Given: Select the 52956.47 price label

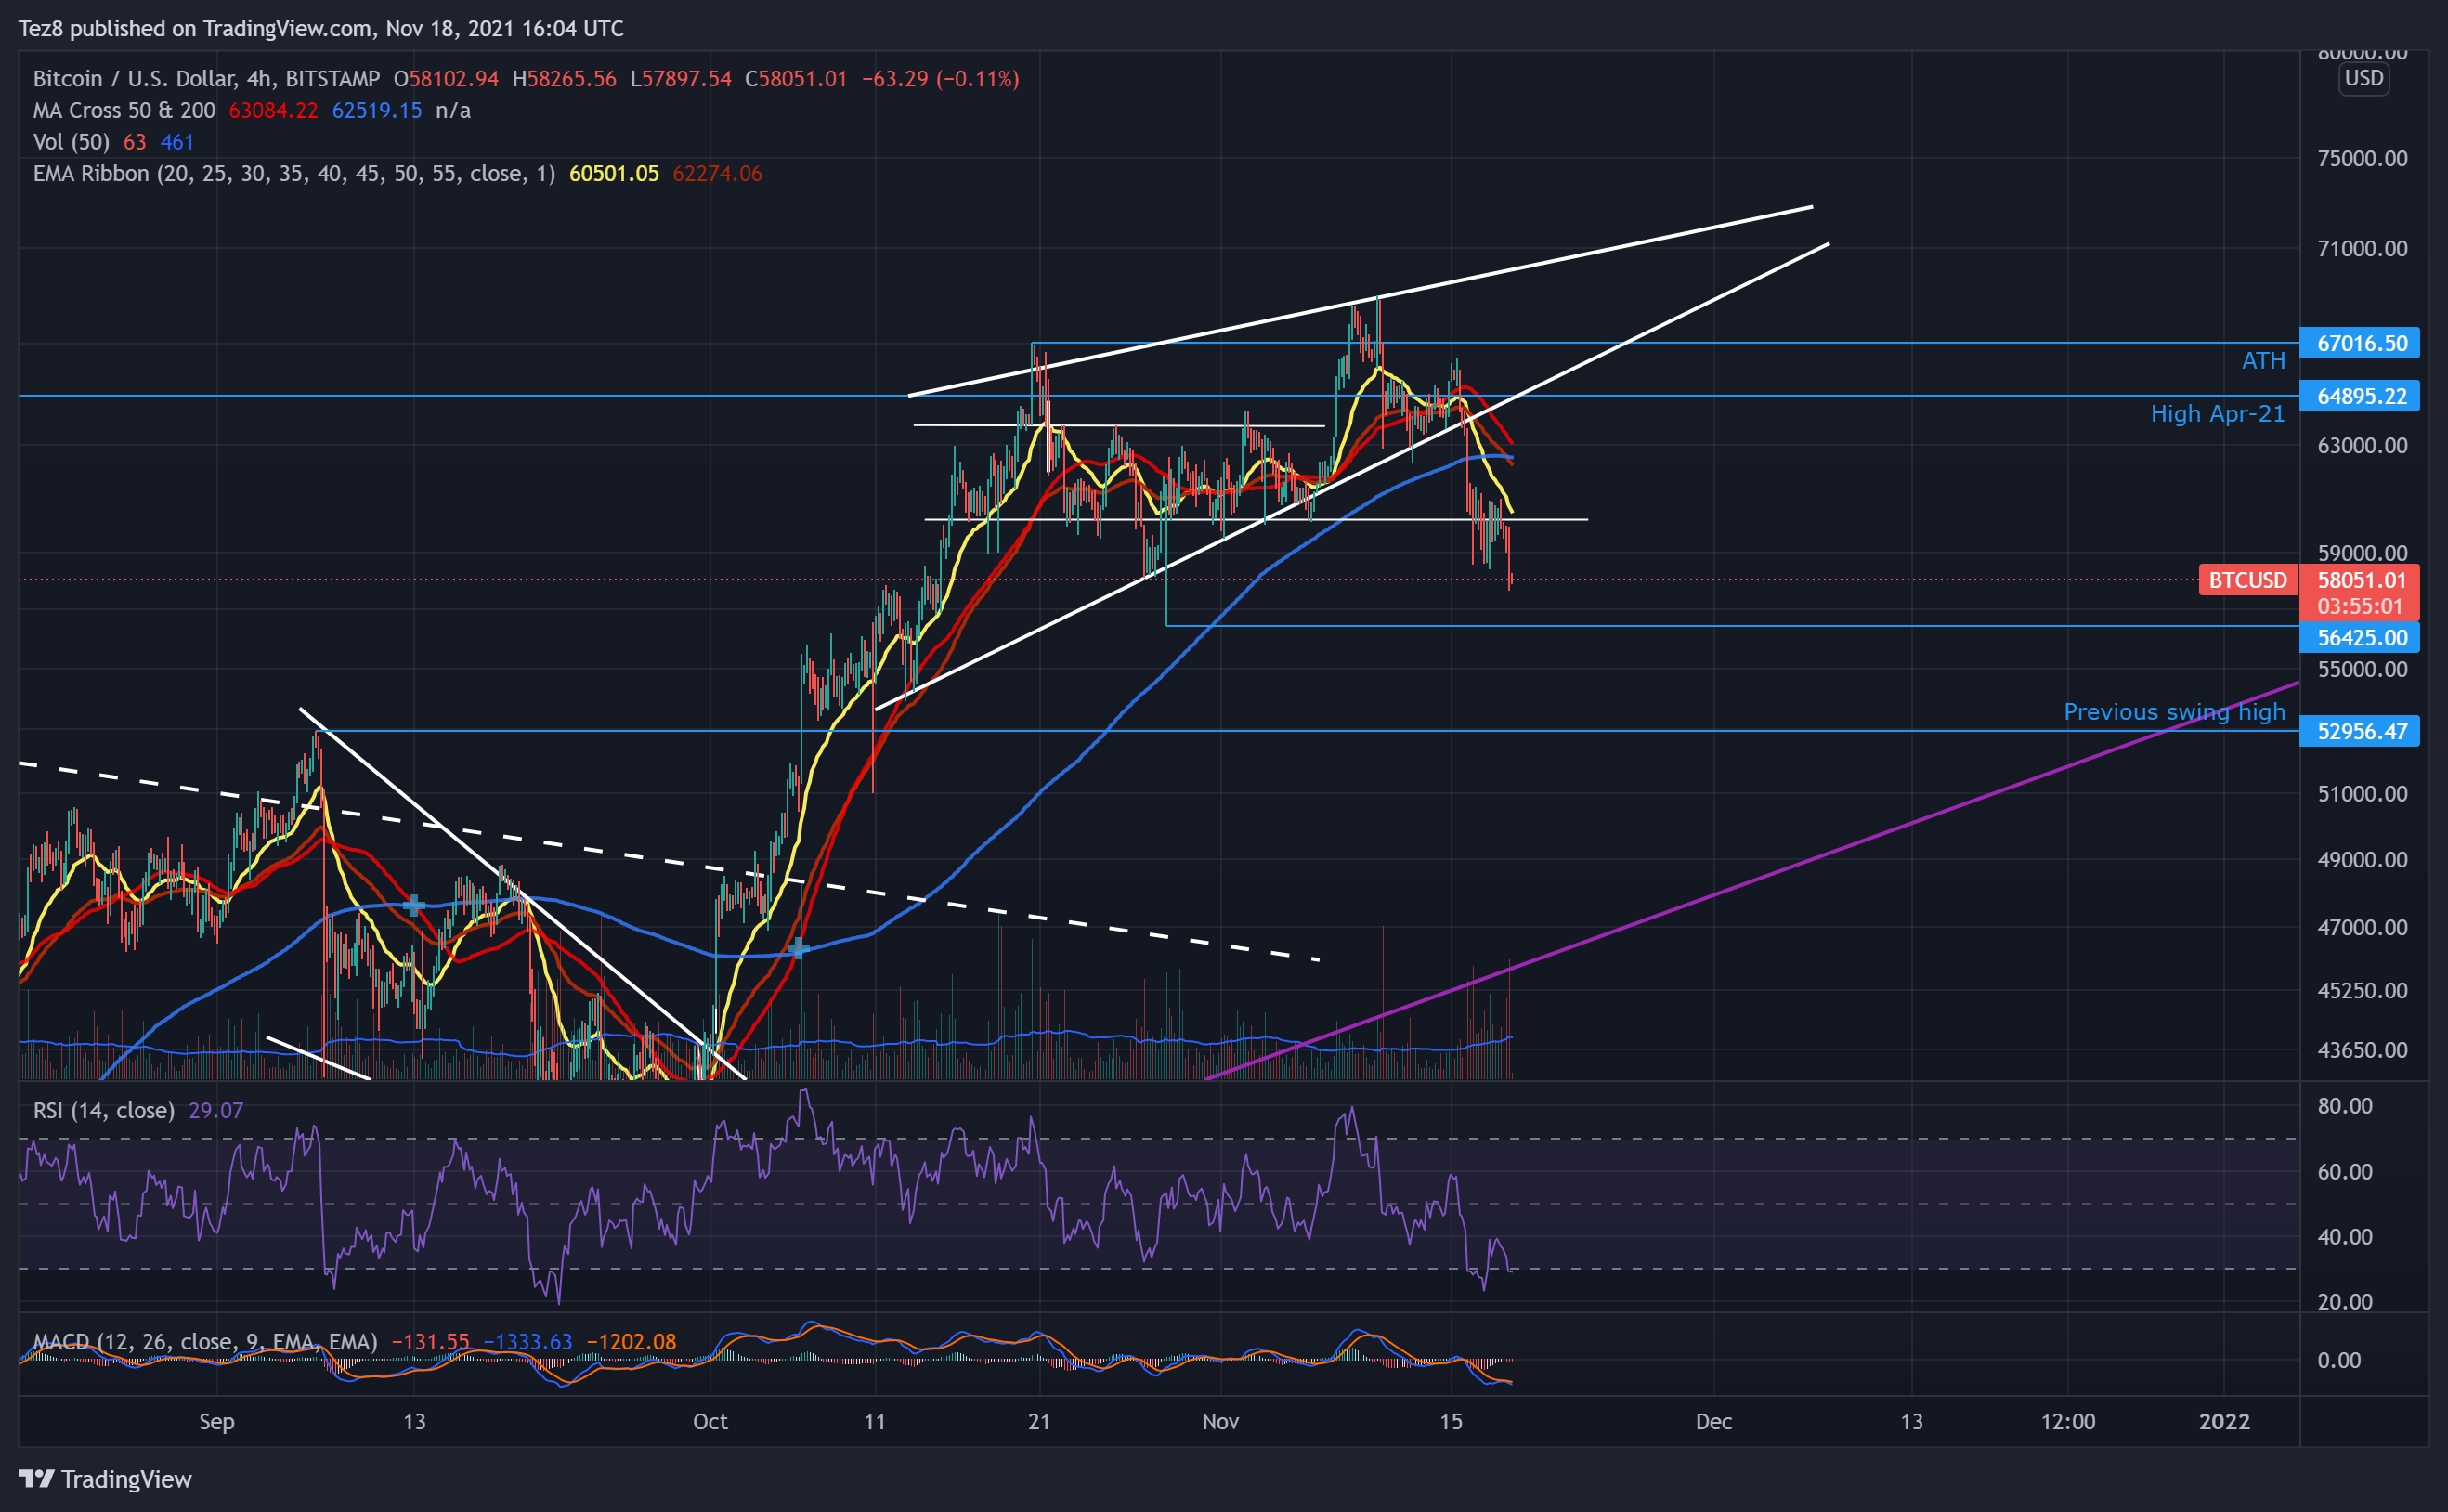Looking at the screenshot, I should click(2360, 731).
